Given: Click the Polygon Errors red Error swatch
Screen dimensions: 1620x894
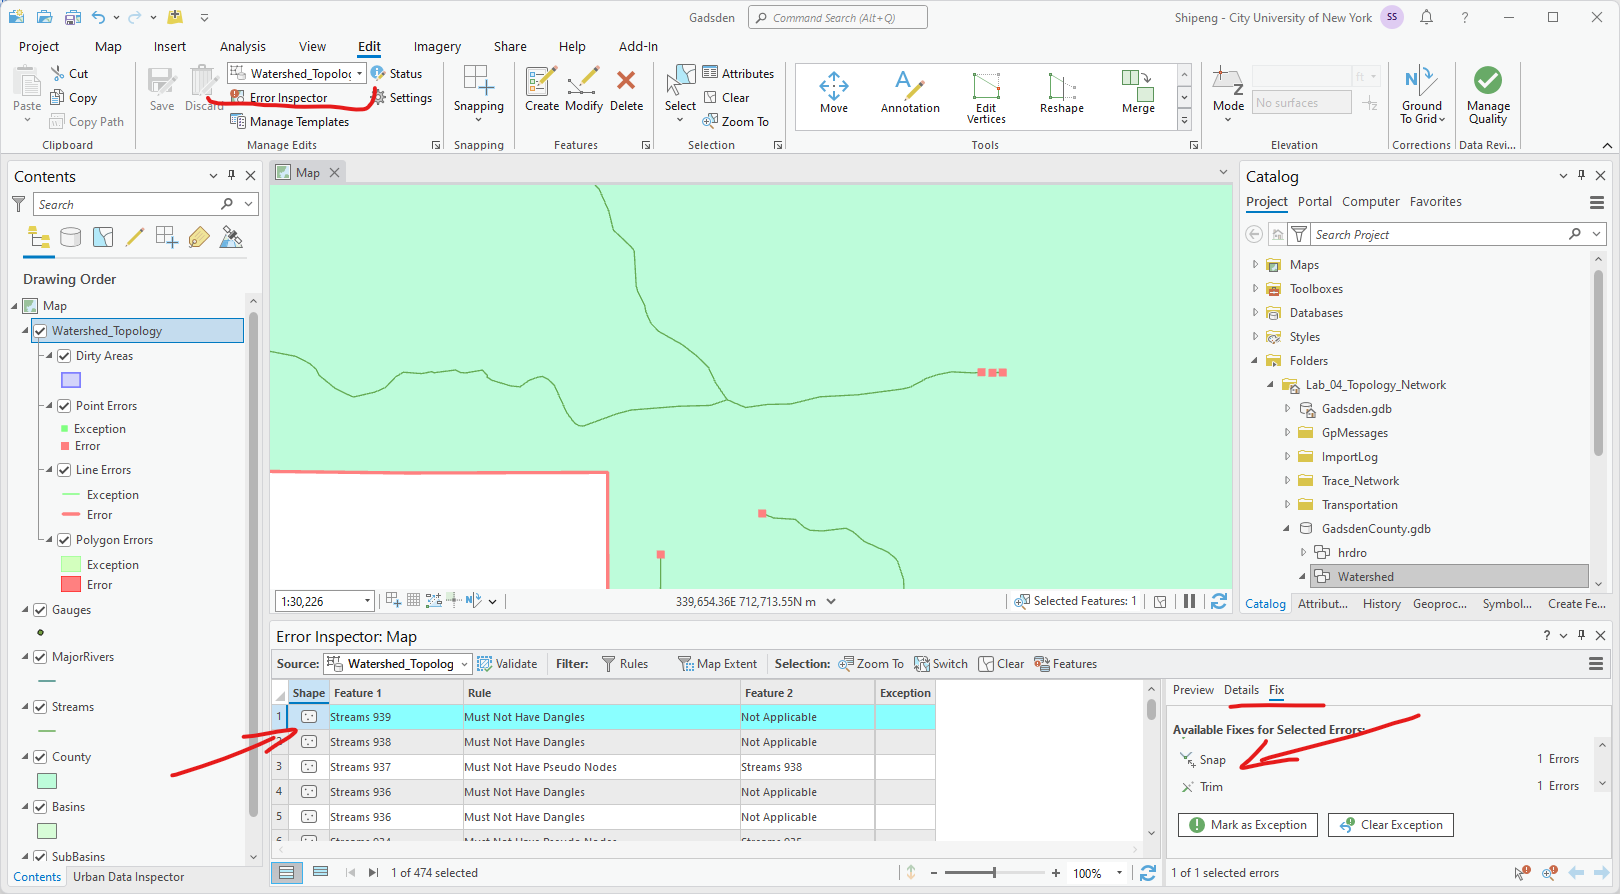Looking at the screenshot, I should click(71, 585).
